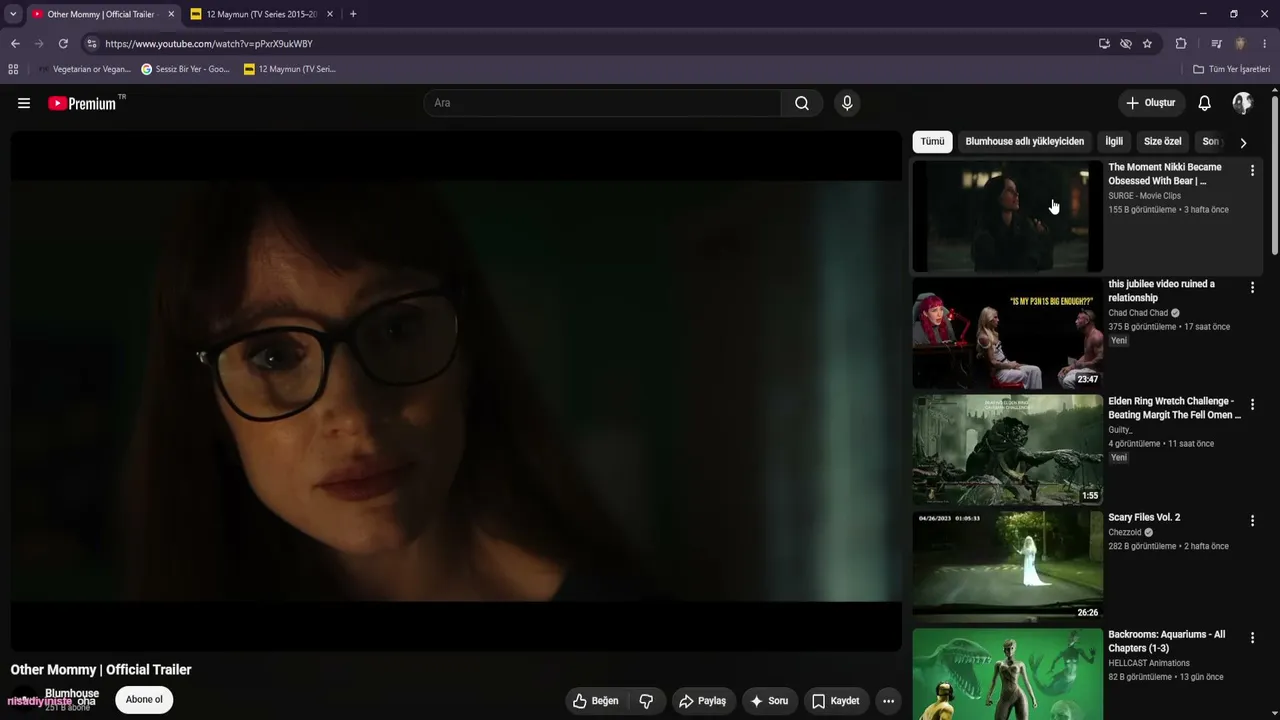Switch to the 12 Maymun TV Series tab
Viewport: 1280px width, 720px height.
coord(262,14)
